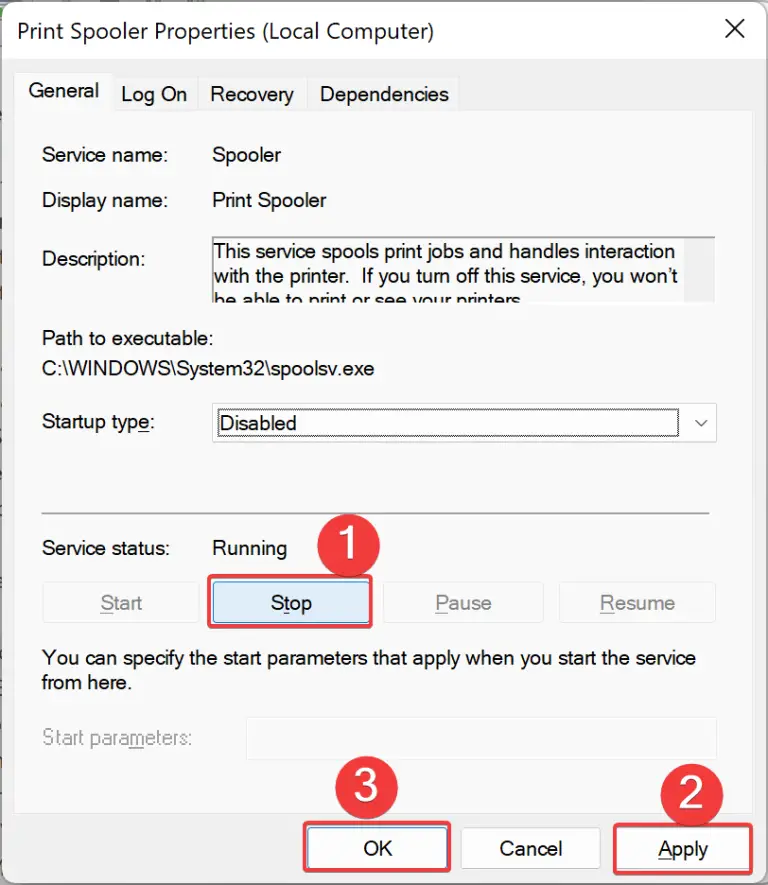768x885 pixels.
Task: Switch to the Log On tab
Action: [x=153, y=93]
